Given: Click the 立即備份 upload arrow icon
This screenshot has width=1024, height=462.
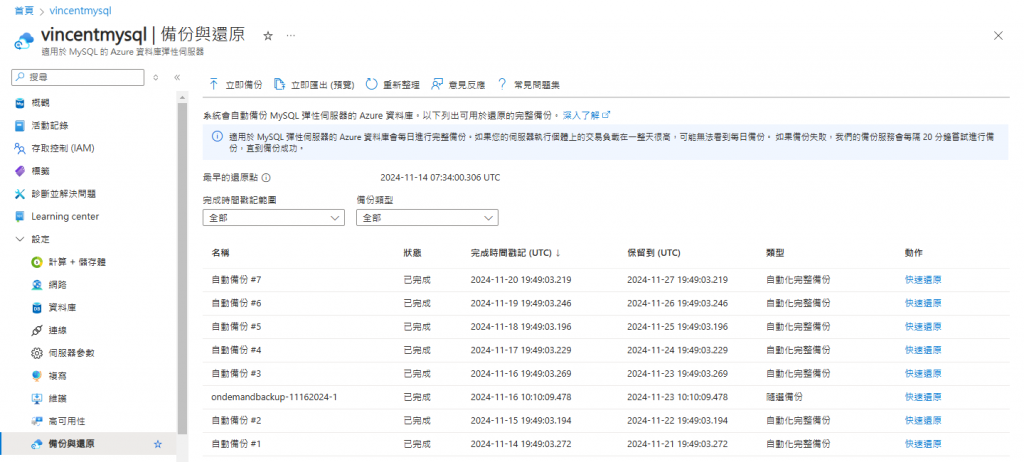Looking at the screenshot, I should 213,84.
